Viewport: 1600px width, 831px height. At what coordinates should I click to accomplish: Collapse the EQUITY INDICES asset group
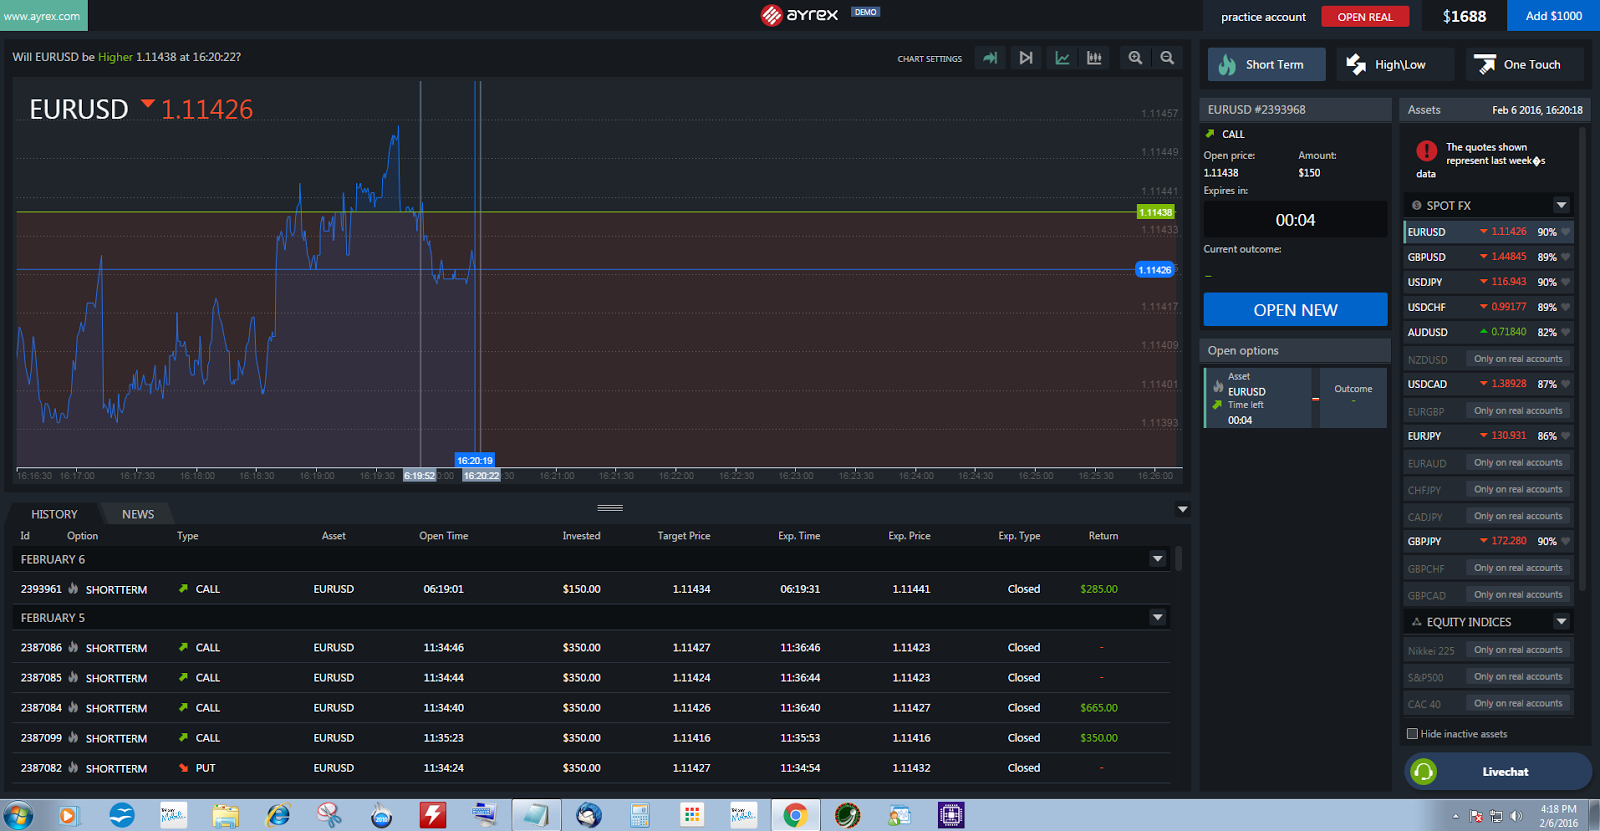[1561, 622]
